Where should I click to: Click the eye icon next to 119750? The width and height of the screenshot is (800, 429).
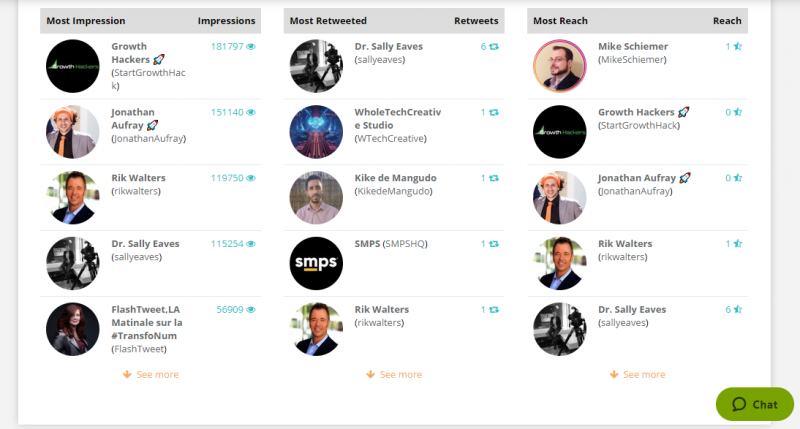[251, 178]
